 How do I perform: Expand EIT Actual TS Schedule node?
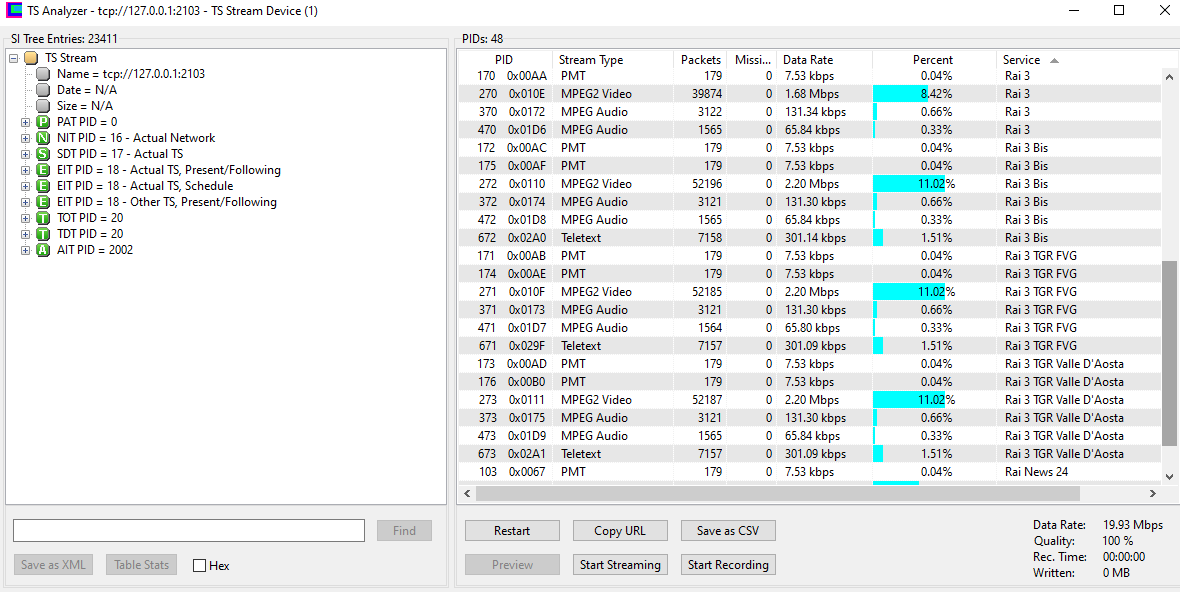click(26, 186)
